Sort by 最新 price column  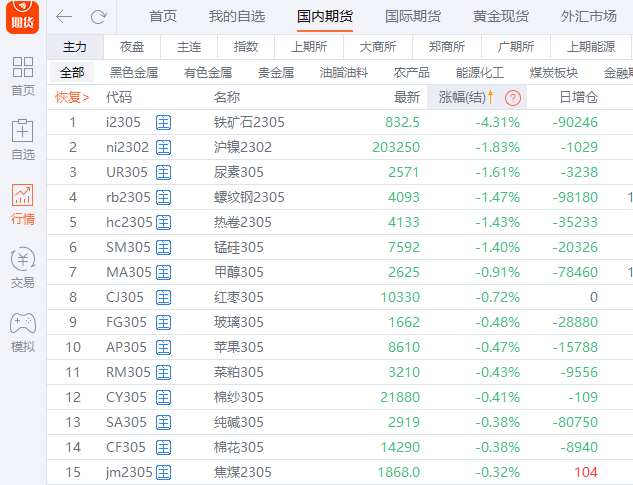click(406, 97)
